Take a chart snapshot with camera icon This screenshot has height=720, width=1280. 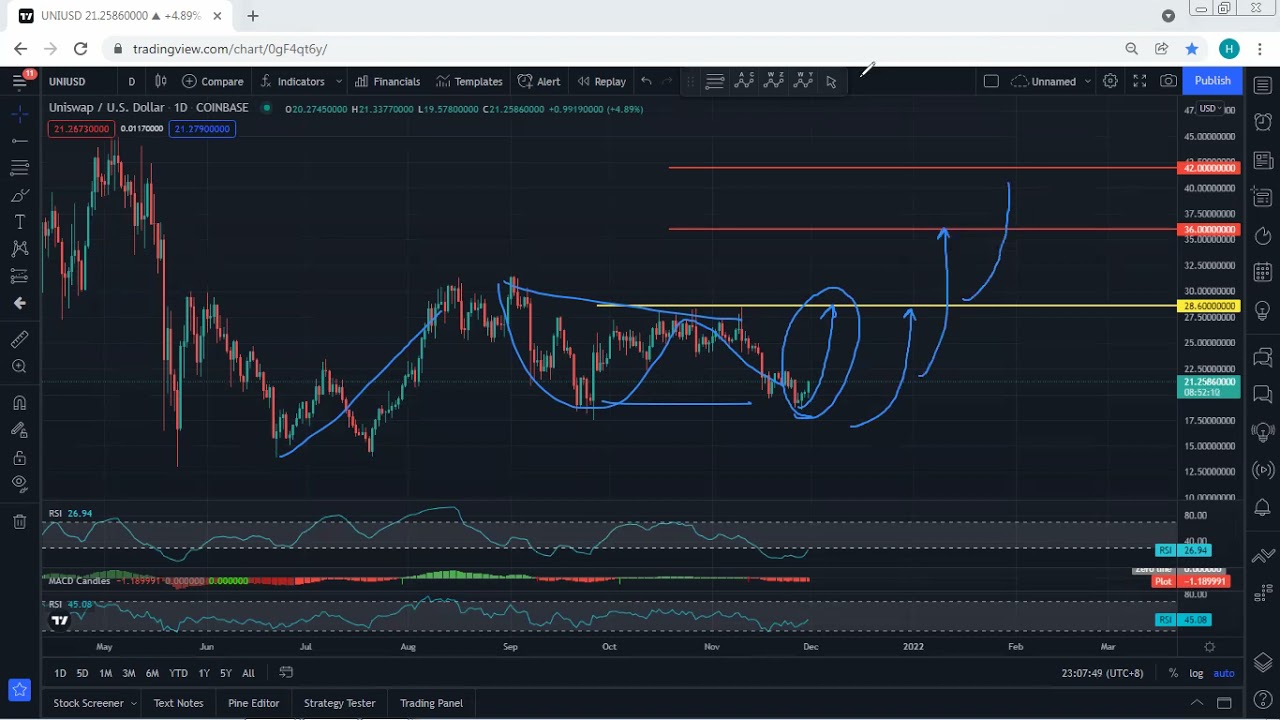[1168, 81]
